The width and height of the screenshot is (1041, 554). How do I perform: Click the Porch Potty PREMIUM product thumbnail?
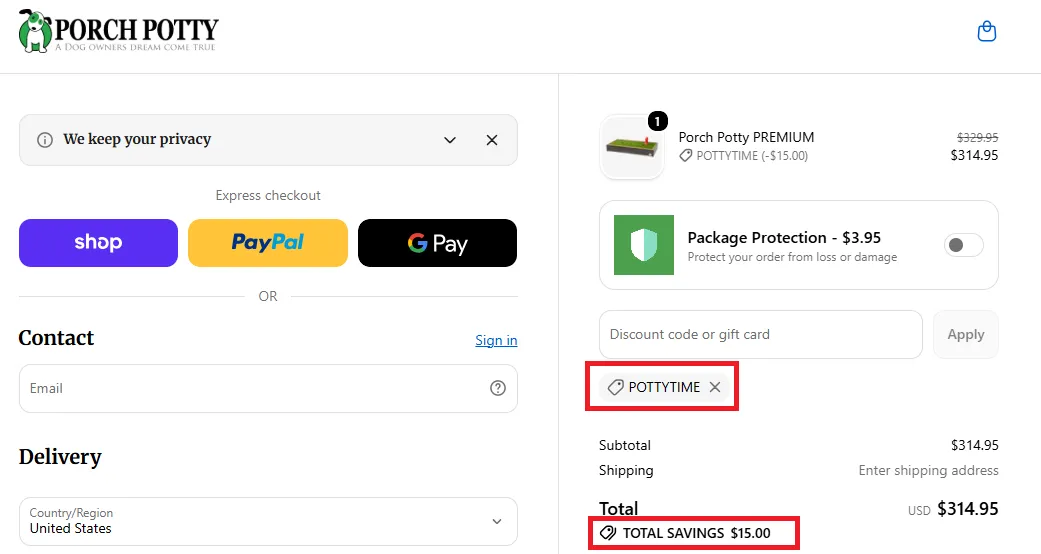click(632, 147)
